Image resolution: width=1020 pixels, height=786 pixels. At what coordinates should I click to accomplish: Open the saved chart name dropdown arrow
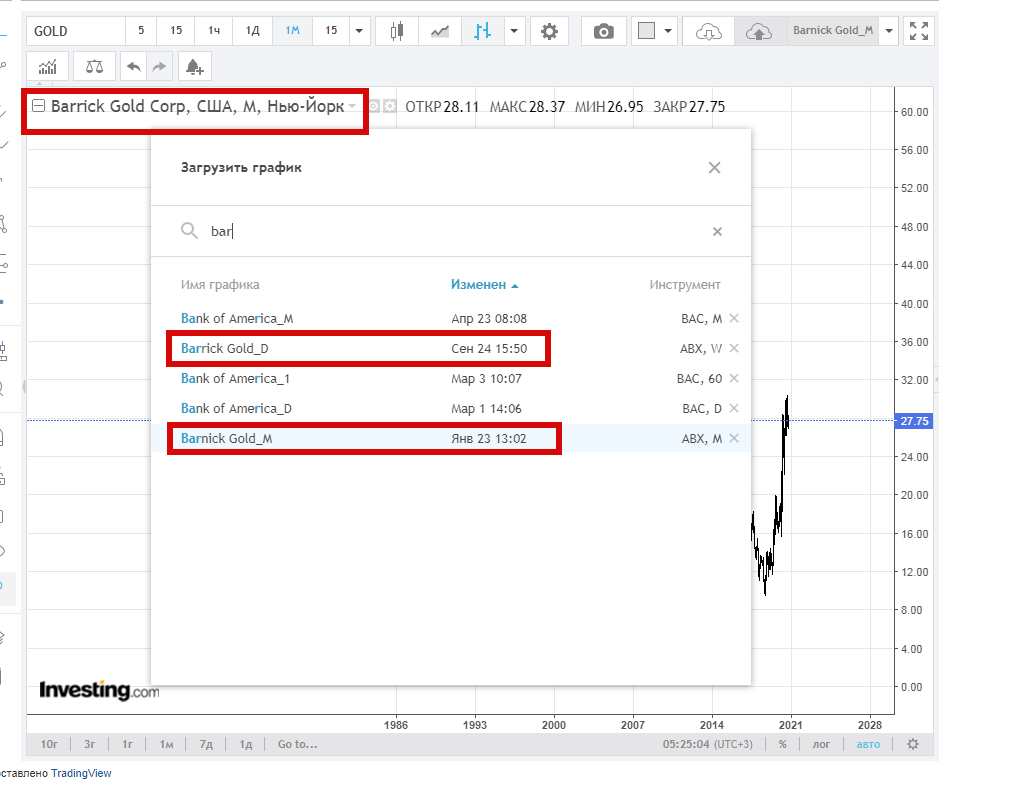(889, 31)
